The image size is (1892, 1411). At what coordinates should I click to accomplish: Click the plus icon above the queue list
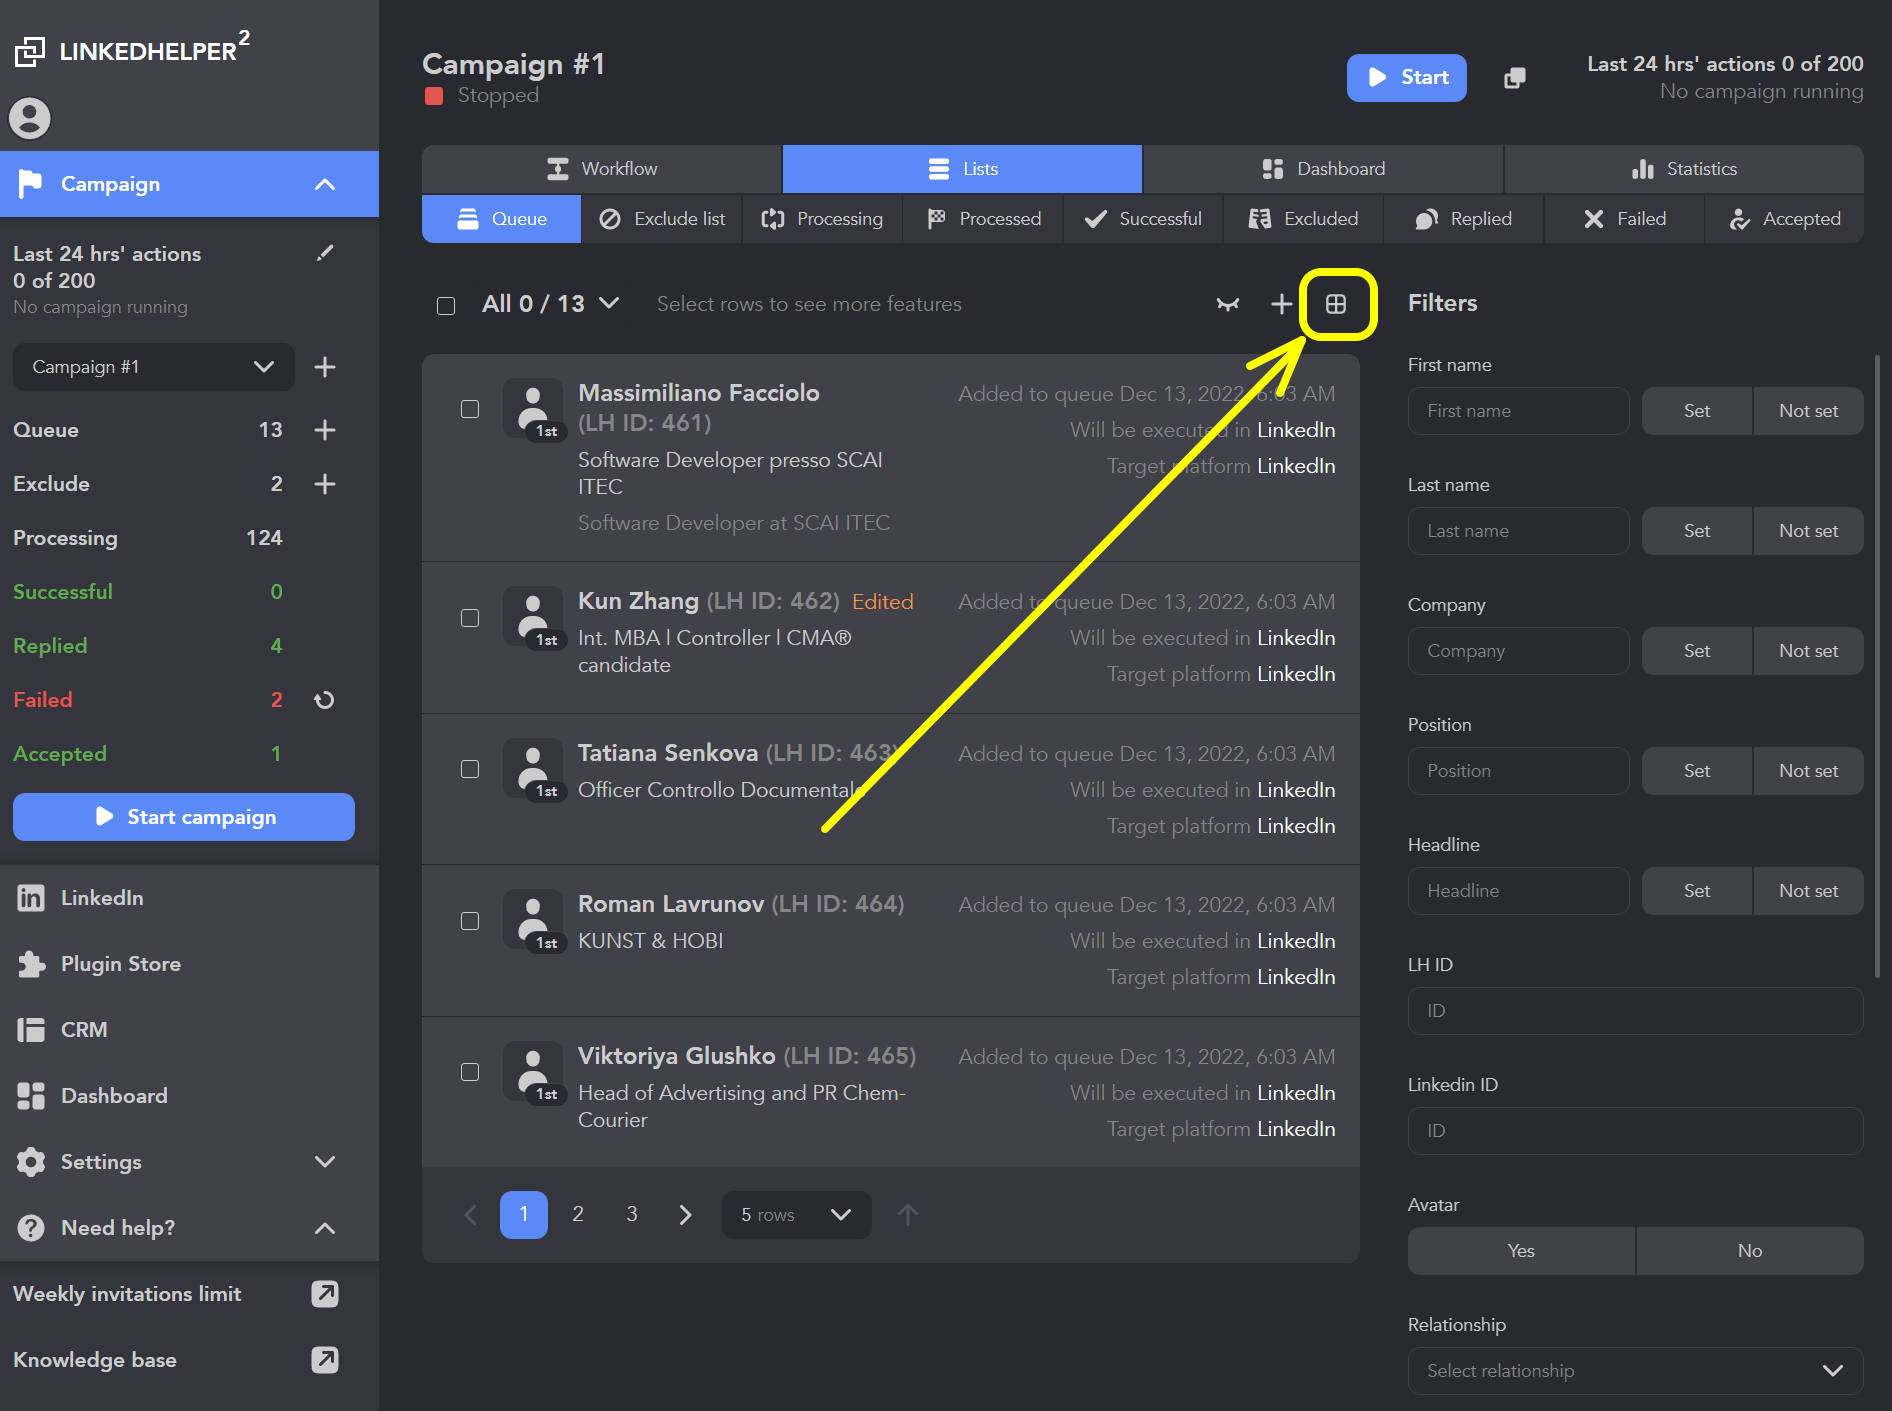click(x=1281, y=304)
